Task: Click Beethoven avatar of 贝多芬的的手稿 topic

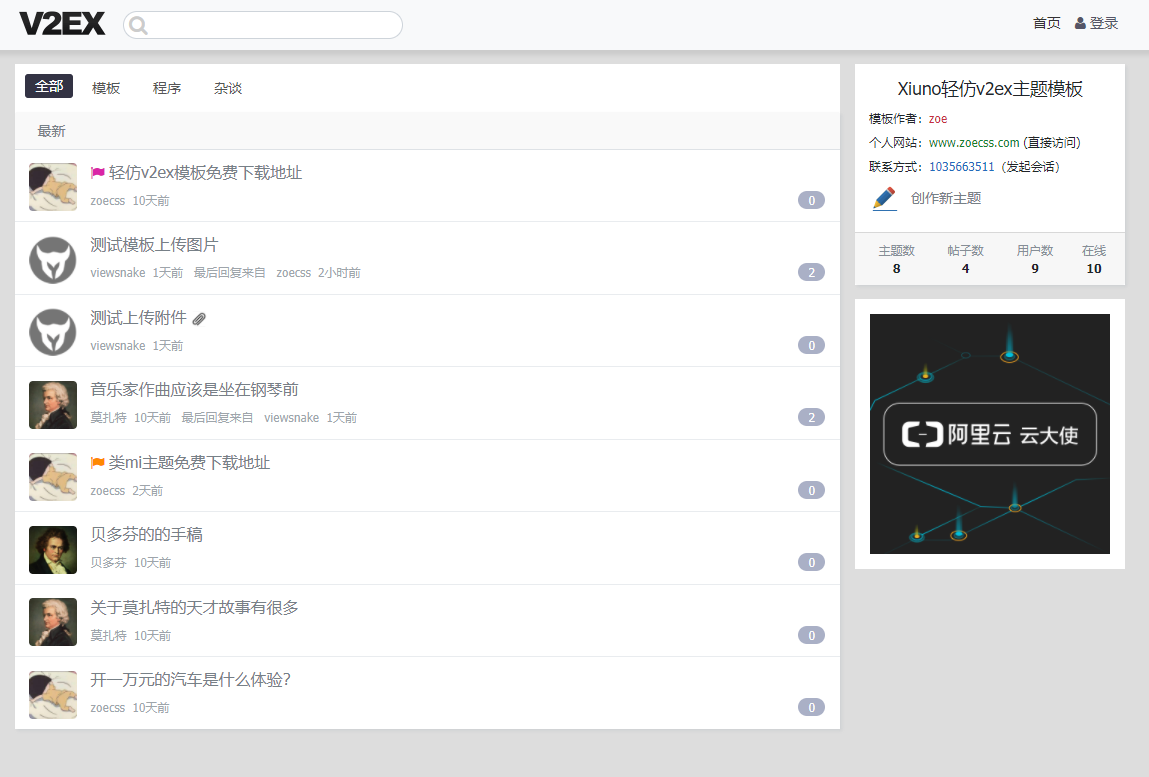Action: point(53,550)
